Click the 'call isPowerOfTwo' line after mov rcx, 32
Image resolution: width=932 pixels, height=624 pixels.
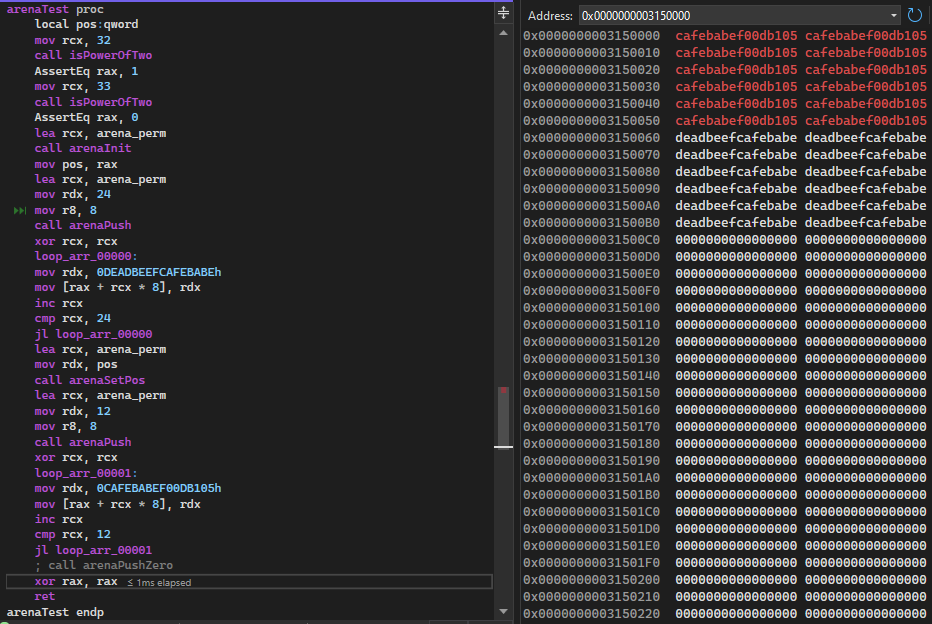click(93, 55)
